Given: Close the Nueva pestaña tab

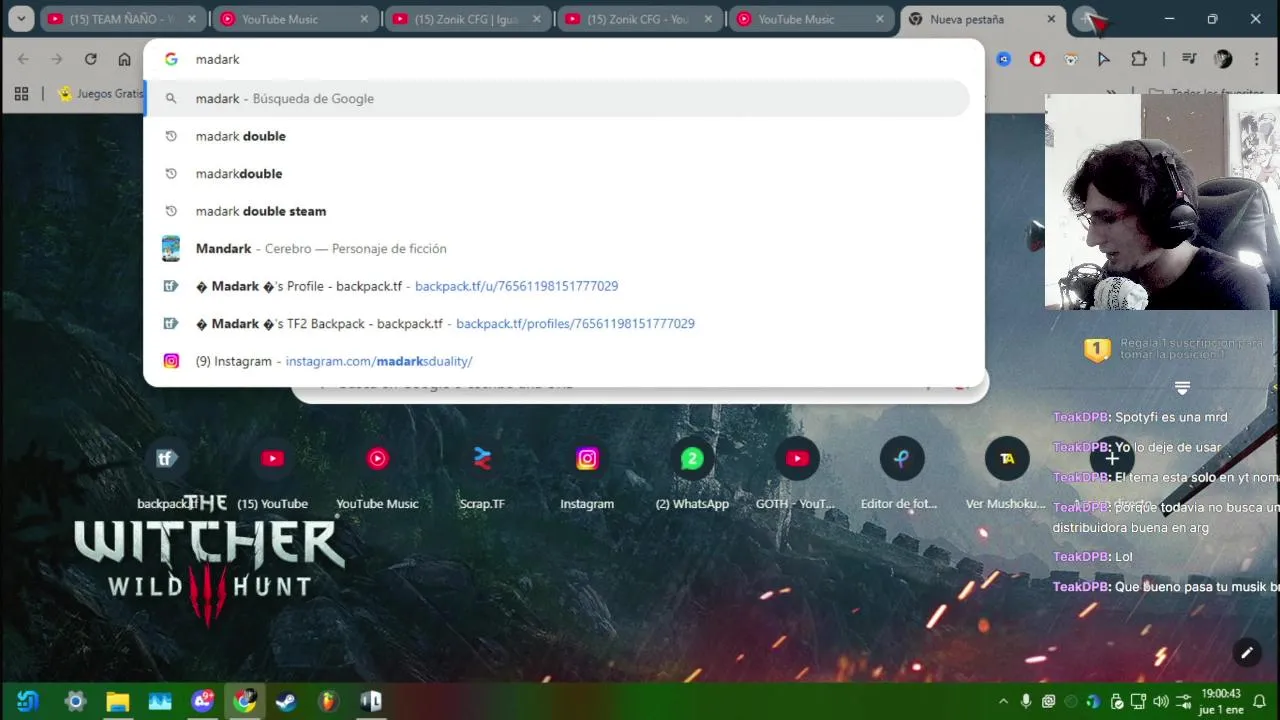Looking at the screenshot, I should coord(1051,19).
